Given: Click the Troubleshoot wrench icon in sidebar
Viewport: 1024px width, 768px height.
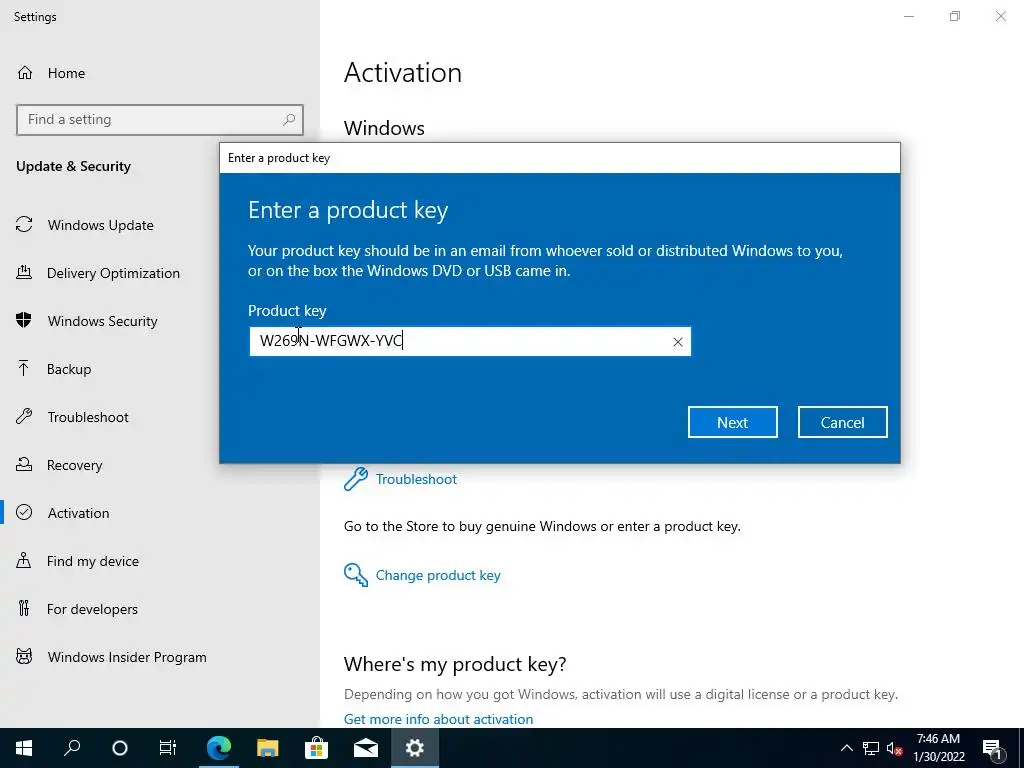Looking at the screenshot, I should (24, 416).
